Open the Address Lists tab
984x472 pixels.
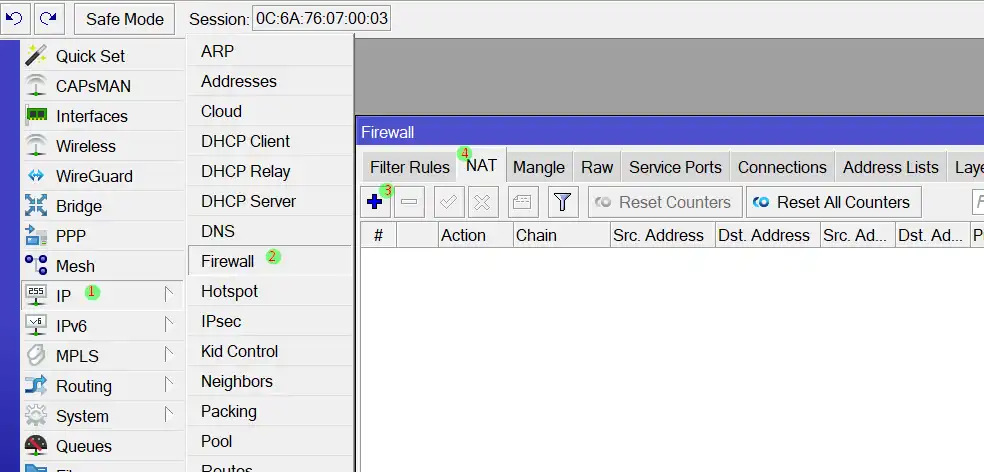click(890, 167)
